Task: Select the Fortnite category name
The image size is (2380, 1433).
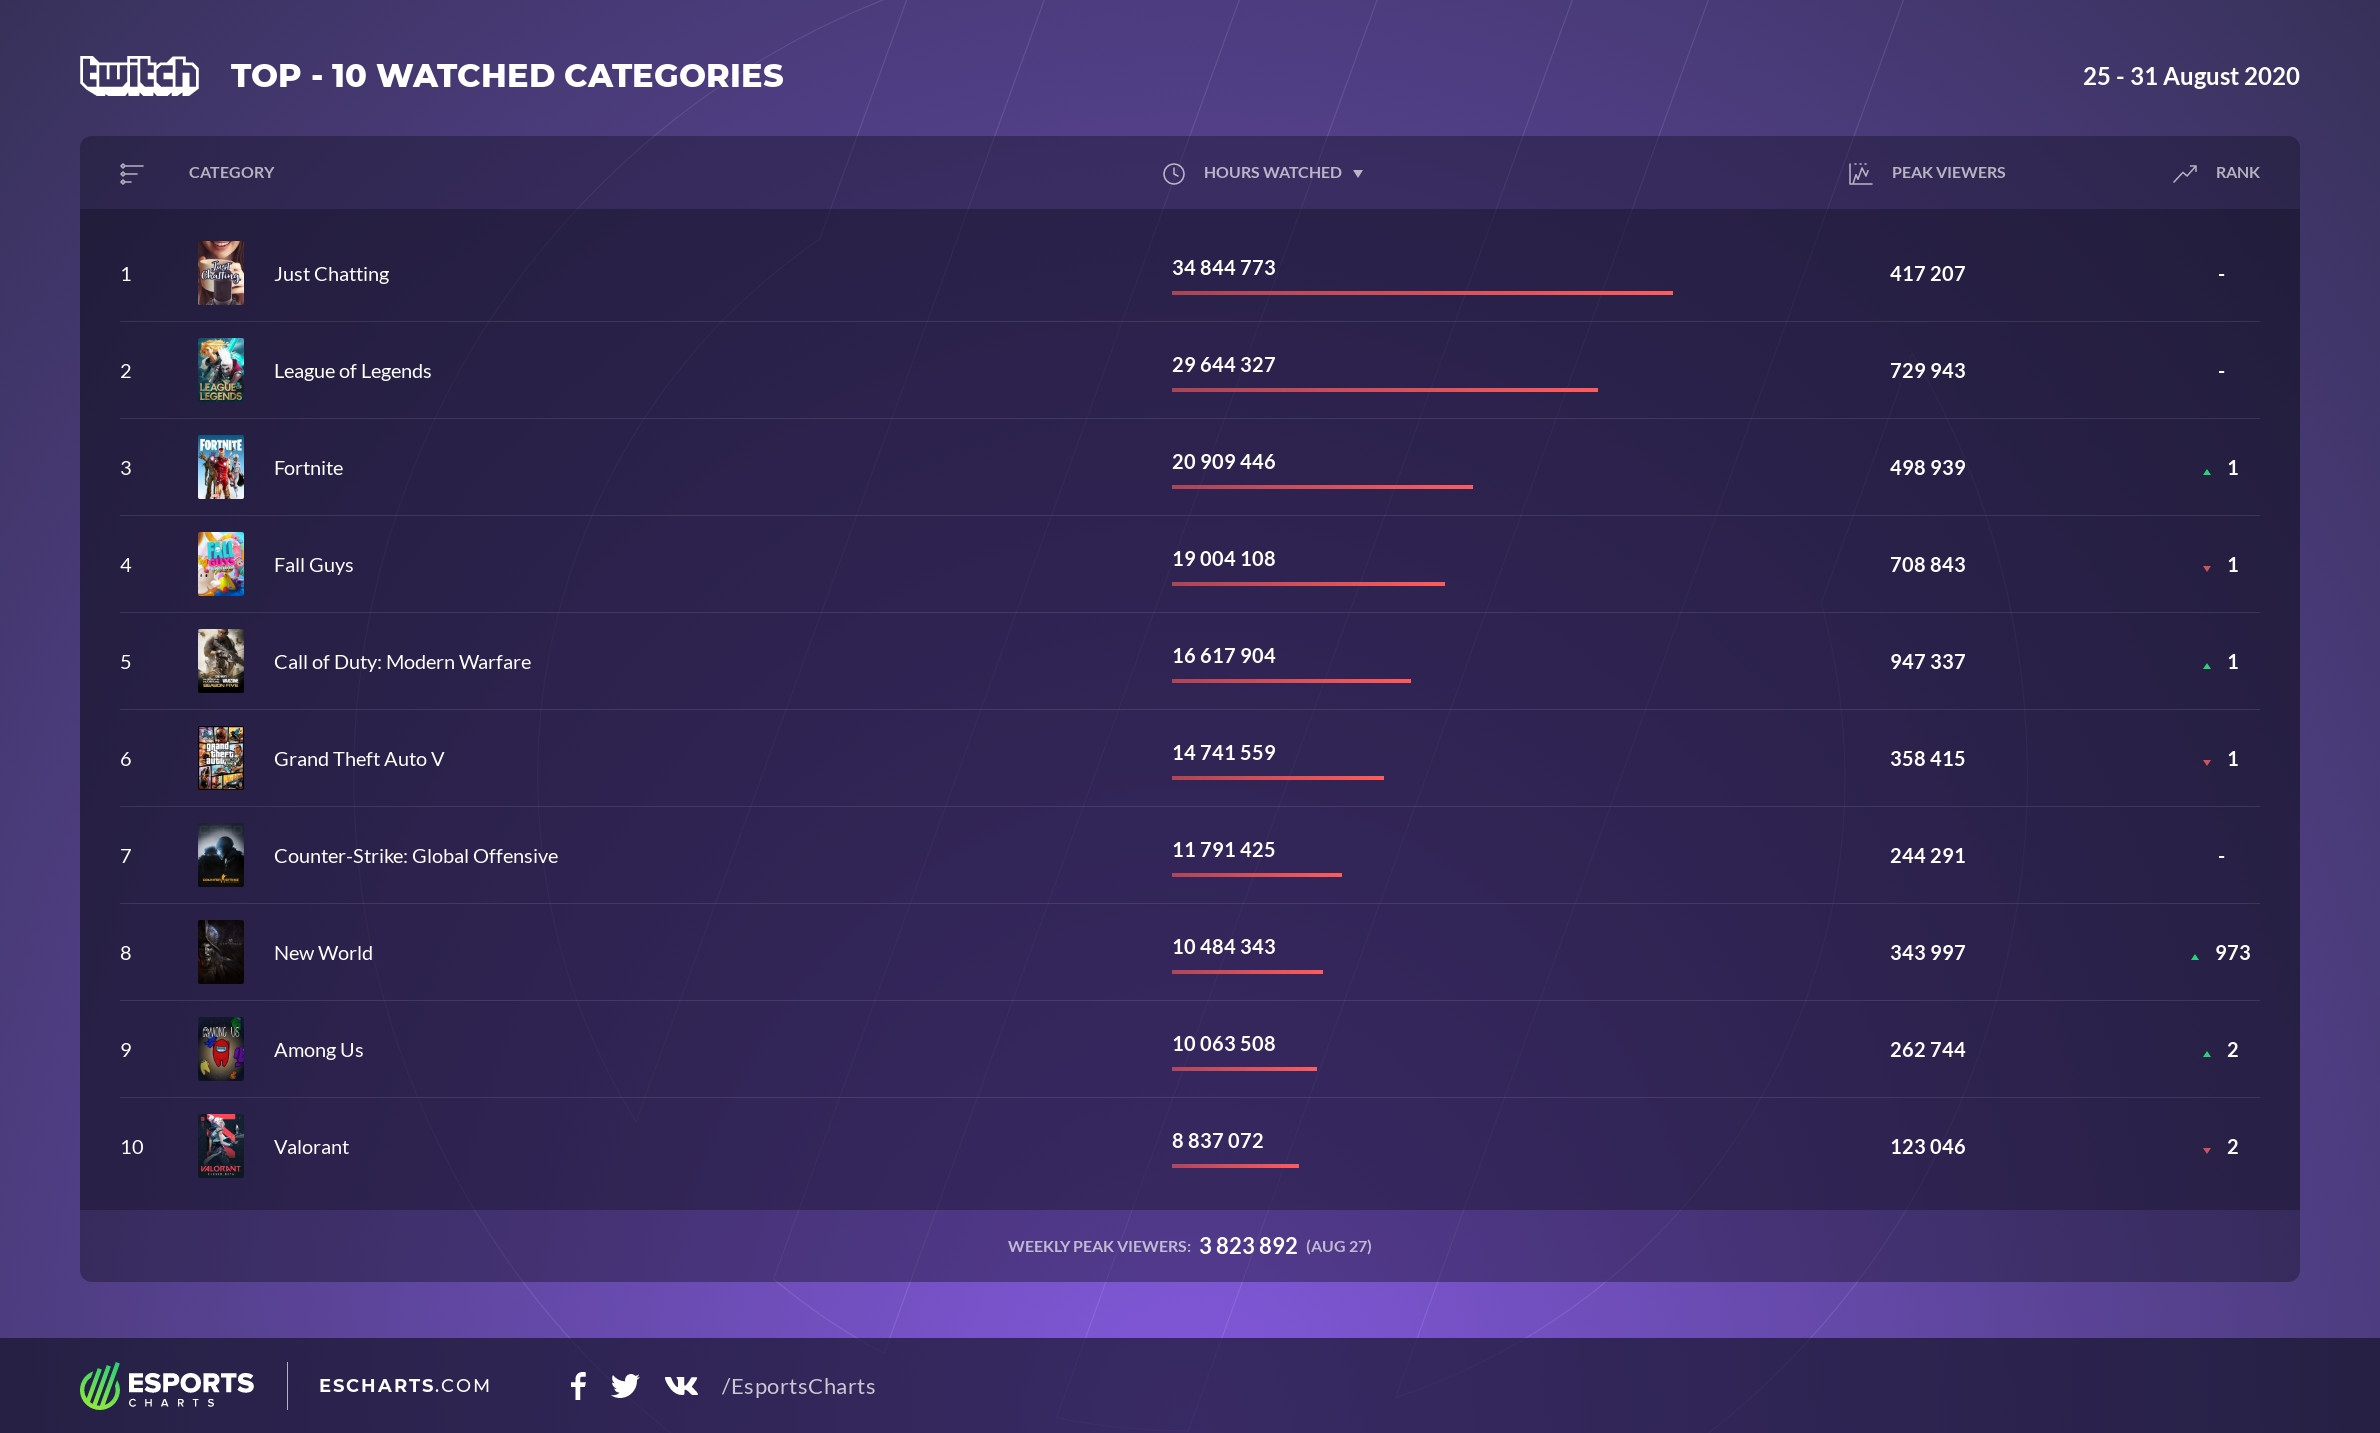Action: [308, 468]
